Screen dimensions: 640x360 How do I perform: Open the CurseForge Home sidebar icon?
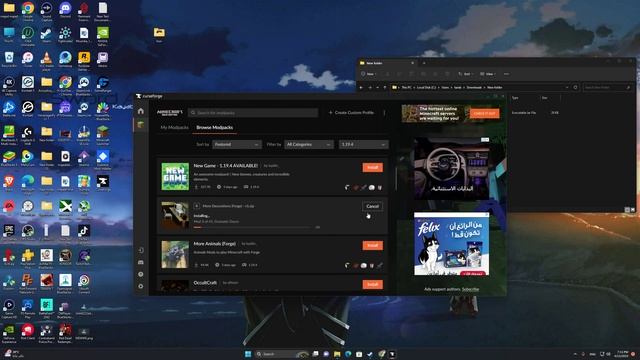[141, 111]
